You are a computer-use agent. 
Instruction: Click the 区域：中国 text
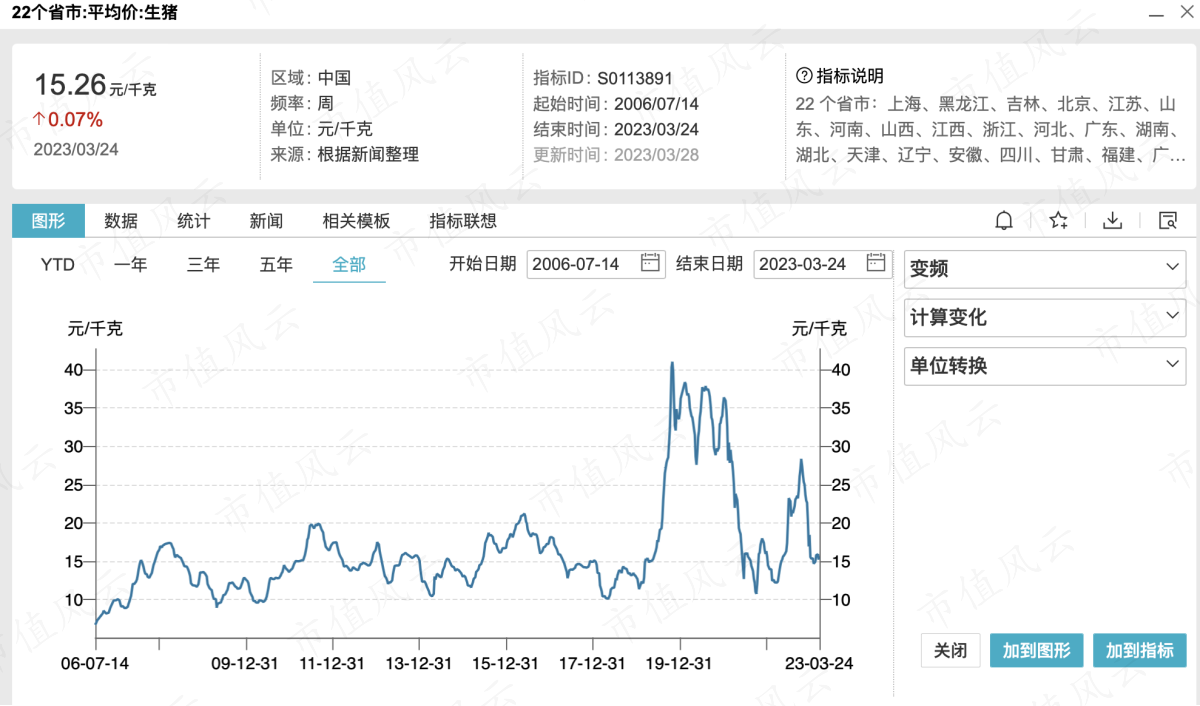310,78
